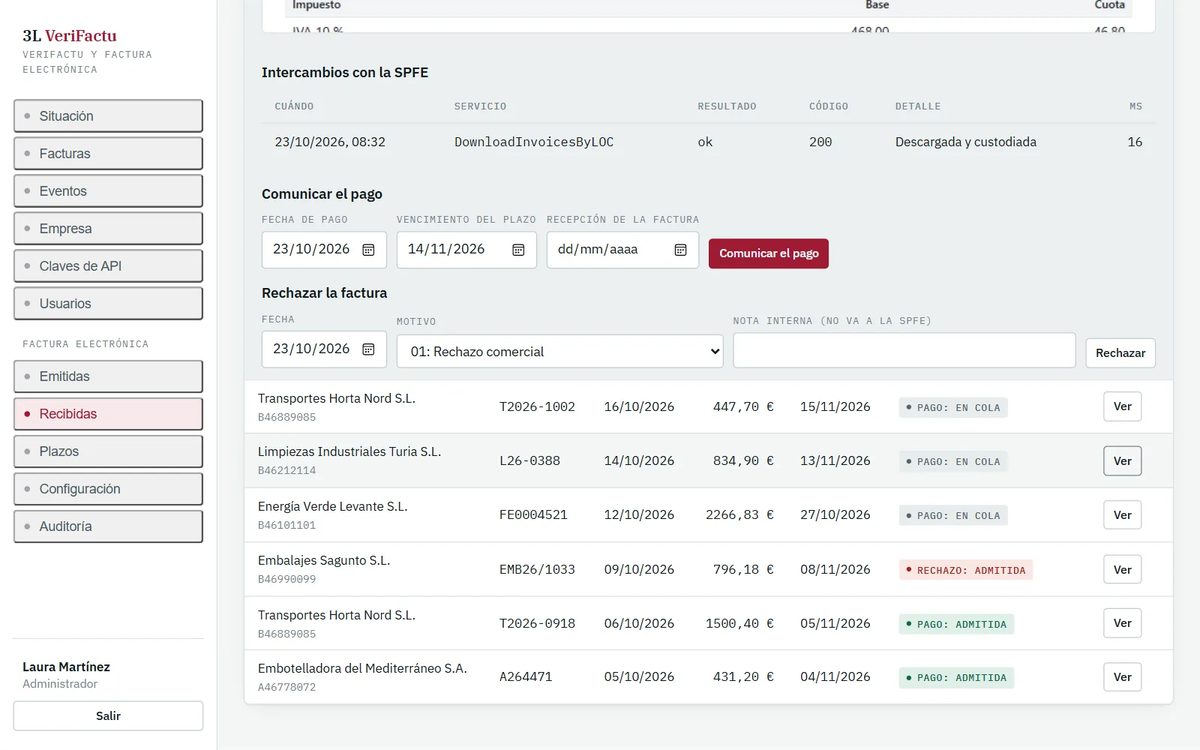The width and height of the screenshot is (1200, 750).
Task: Open Eventos in the sidebar
Action: pos(108,191)
